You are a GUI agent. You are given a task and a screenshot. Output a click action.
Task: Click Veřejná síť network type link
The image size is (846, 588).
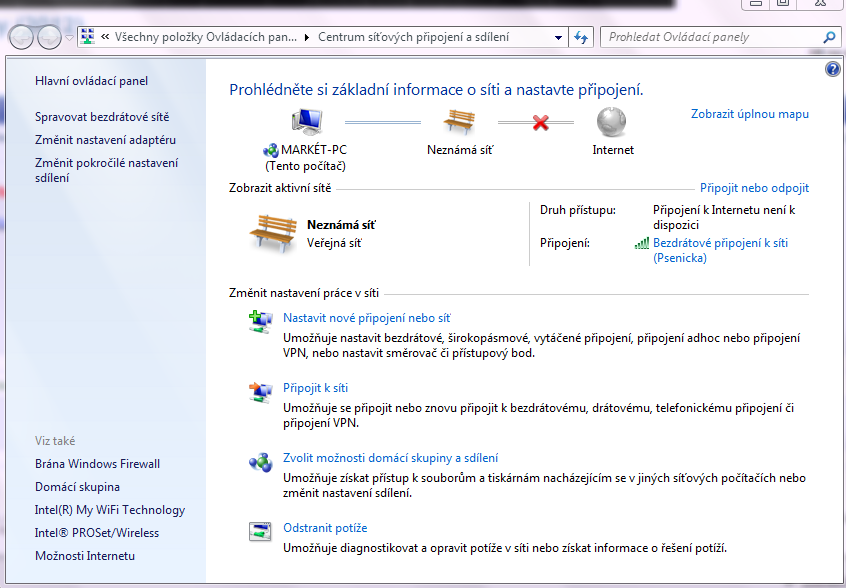click(334, 243)
